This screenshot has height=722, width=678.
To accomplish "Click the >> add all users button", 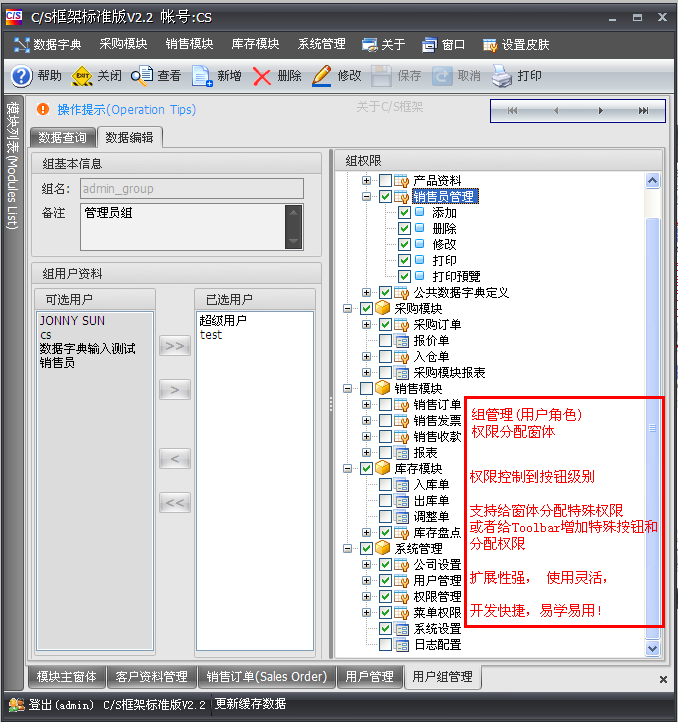I will click(175, 346).
